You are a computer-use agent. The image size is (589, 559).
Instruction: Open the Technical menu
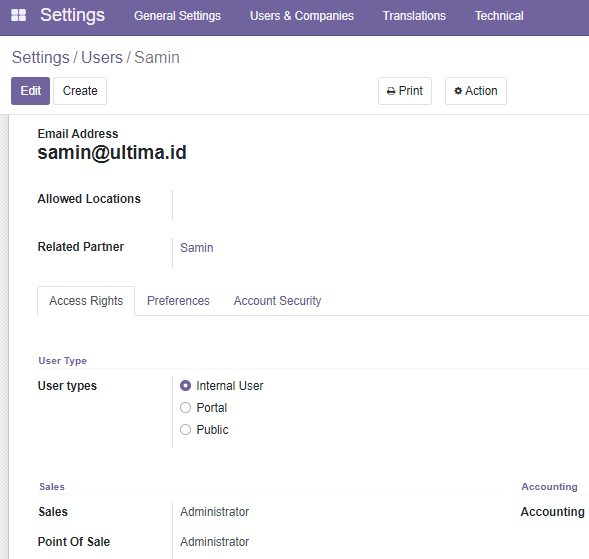click(x=499, y=16)
